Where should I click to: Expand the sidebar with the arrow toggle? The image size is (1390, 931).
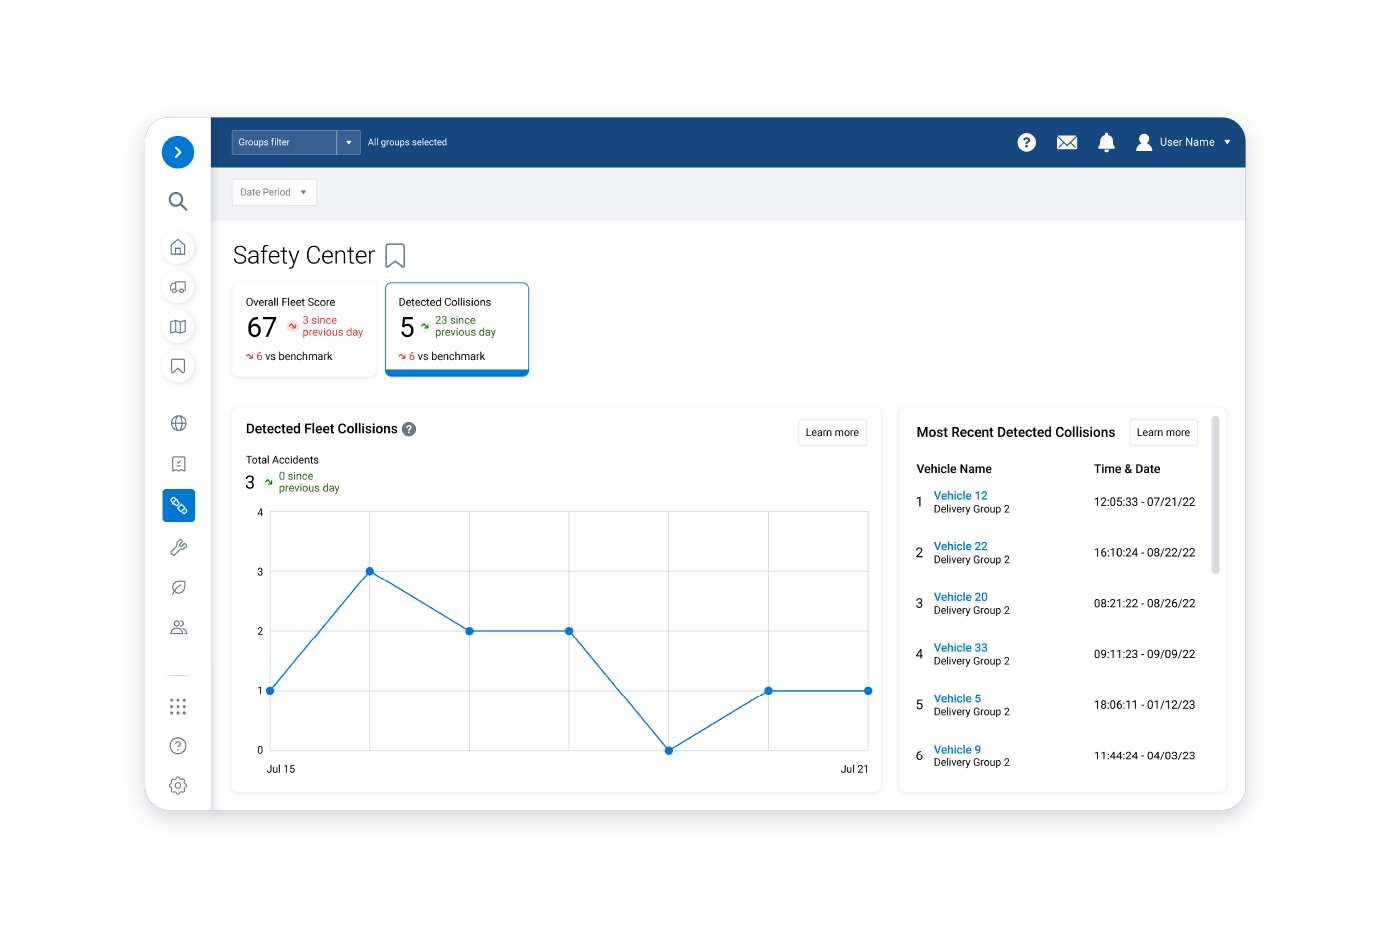pos(177,152)
